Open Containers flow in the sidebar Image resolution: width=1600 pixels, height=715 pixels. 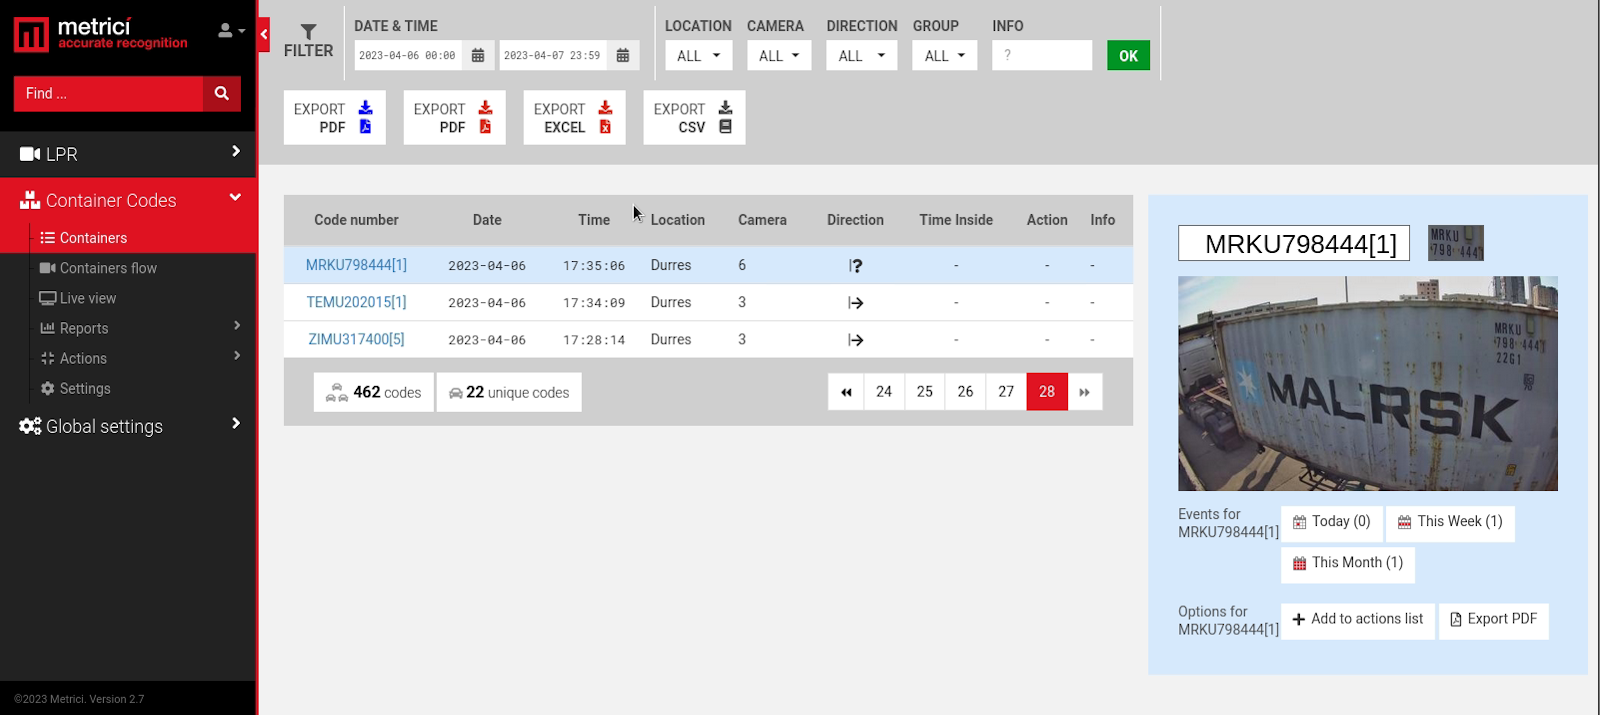pyautogui.click(x=108, y=268)
